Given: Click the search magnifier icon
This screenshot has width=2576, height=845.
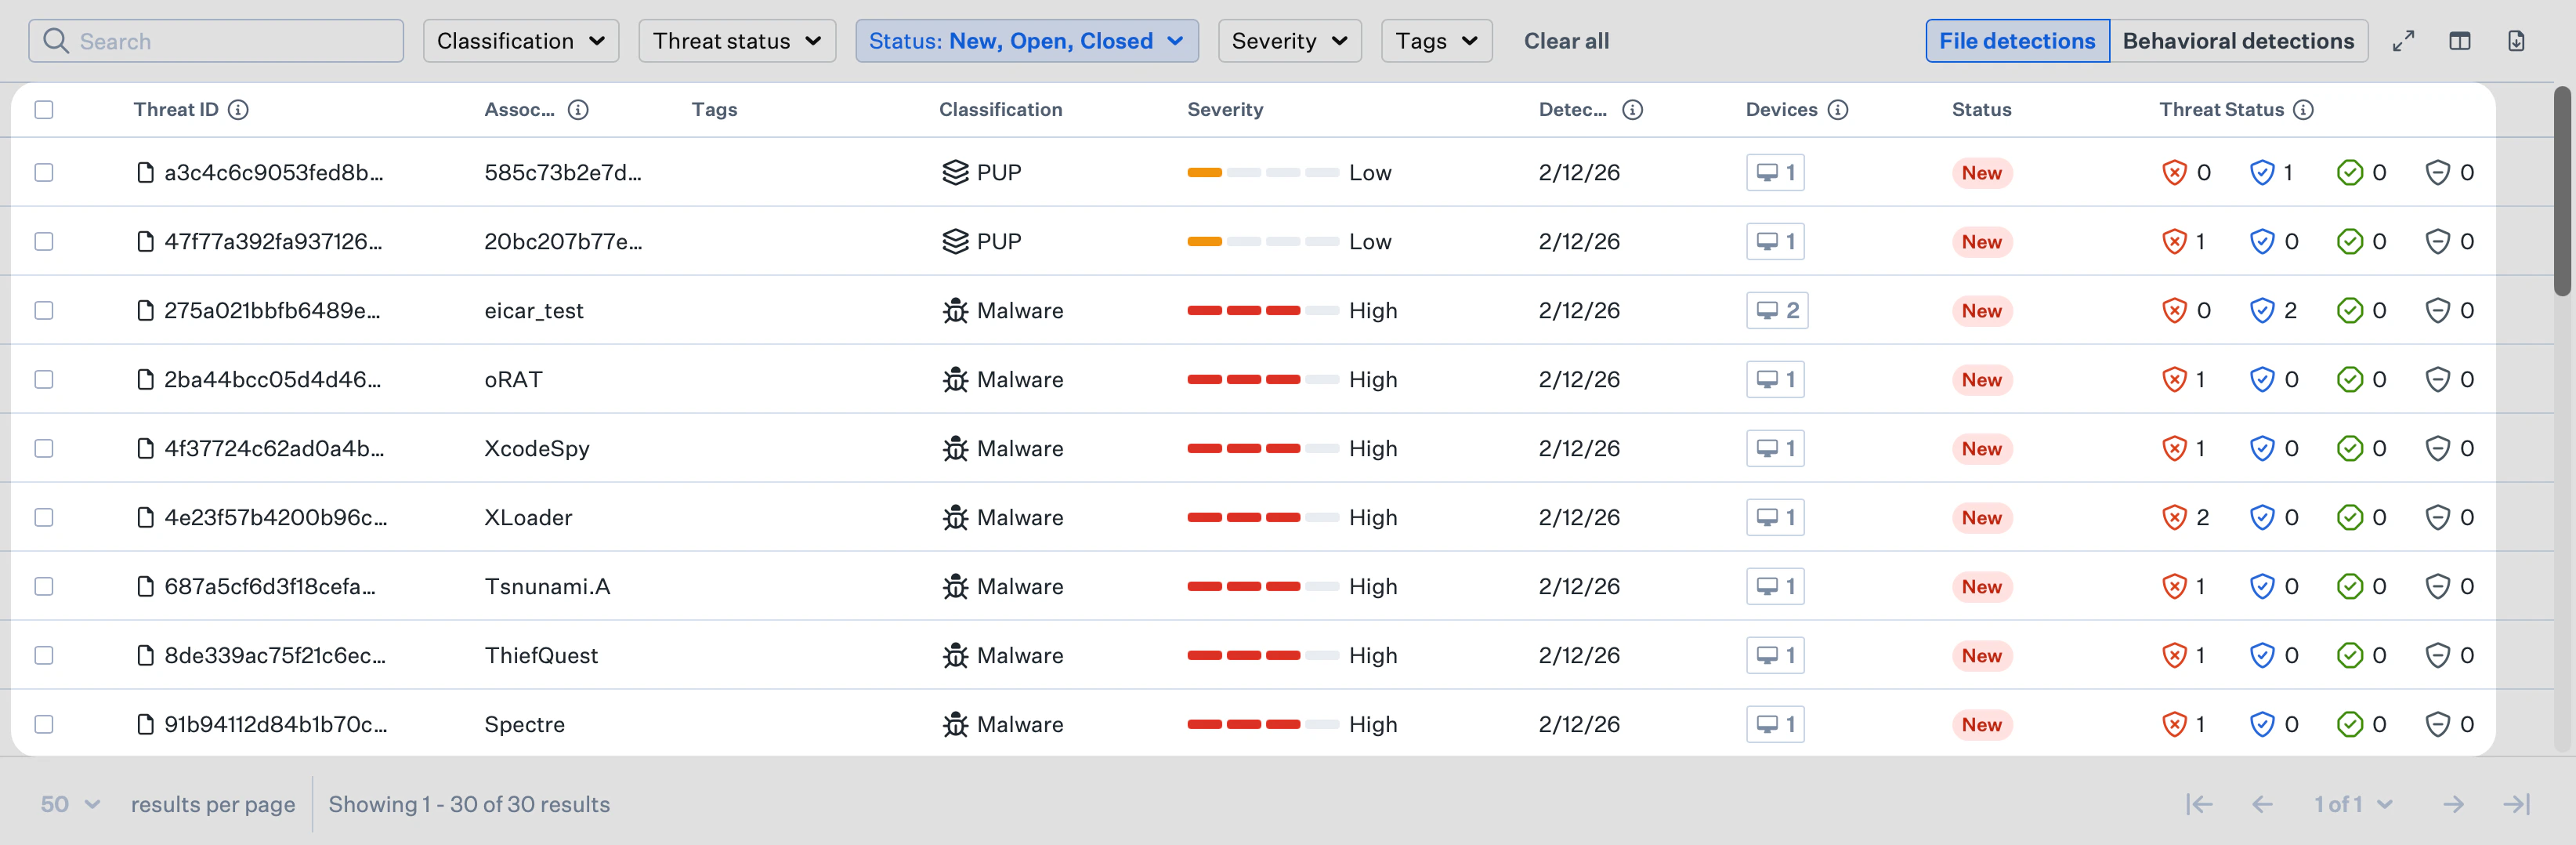Looking at the screenshot, I should [x=56, y=41].
